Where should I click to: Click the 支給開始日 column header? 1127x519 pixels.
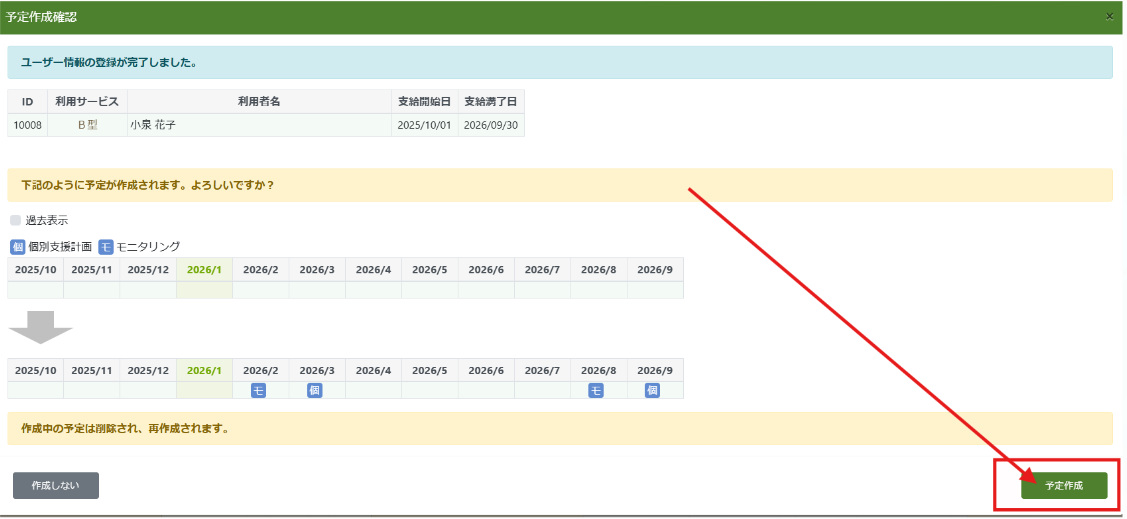click(x=424, y=102)
